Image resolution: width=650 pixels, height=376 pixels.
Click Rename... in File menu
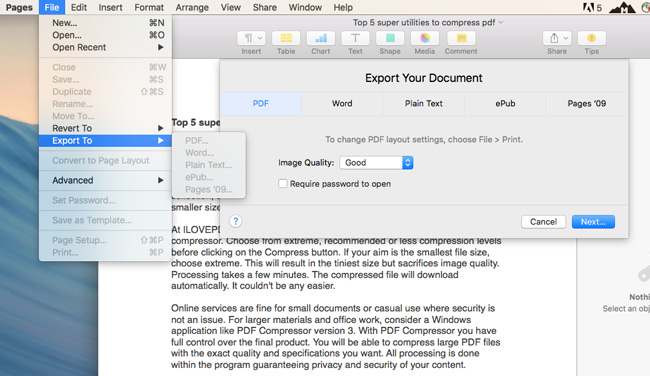(105, 104)
